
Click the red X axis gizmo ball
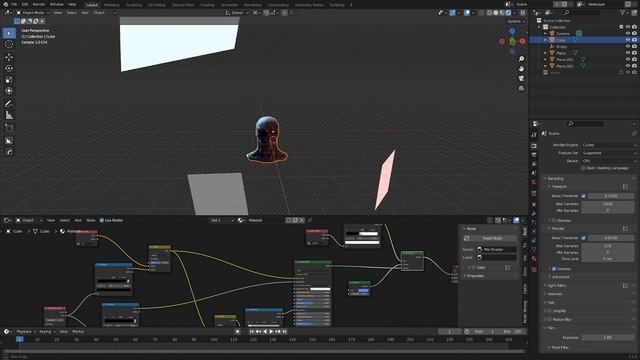522,41
